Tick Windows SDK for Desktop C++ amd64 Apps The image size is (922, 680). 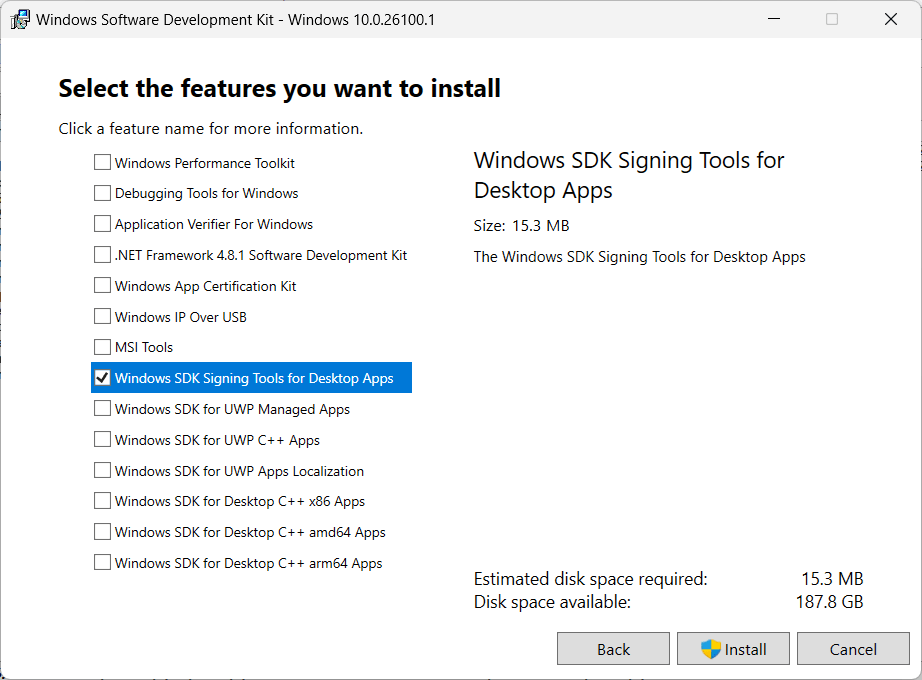click(x=102, y=531)
